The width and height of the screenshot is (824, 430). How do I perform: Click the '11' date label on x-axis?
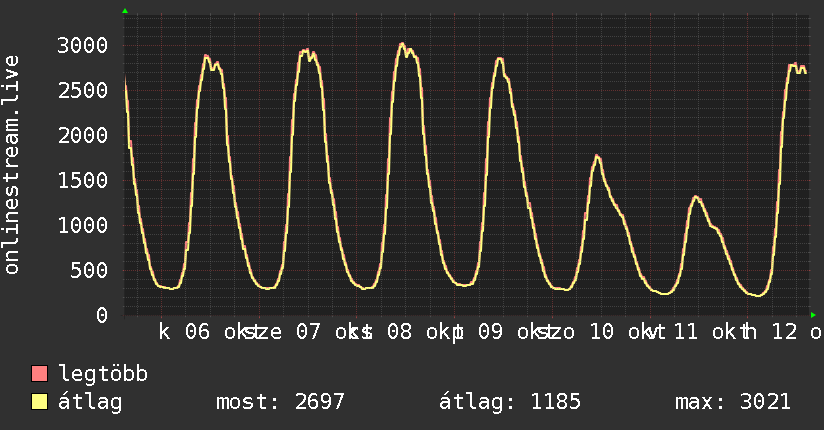(x=685, y=332)
